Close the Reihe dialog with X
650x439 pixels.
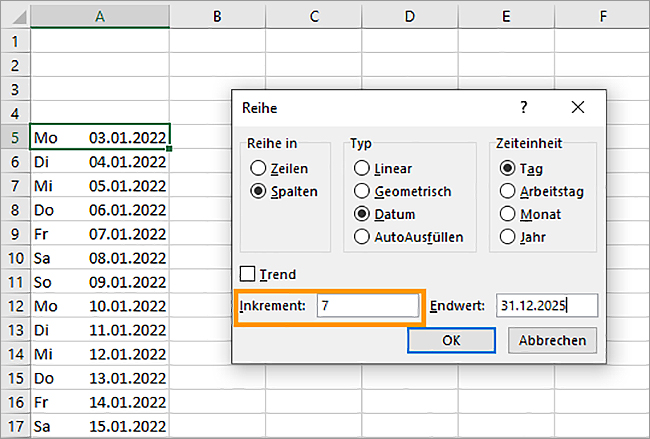(x=577, y=106)
